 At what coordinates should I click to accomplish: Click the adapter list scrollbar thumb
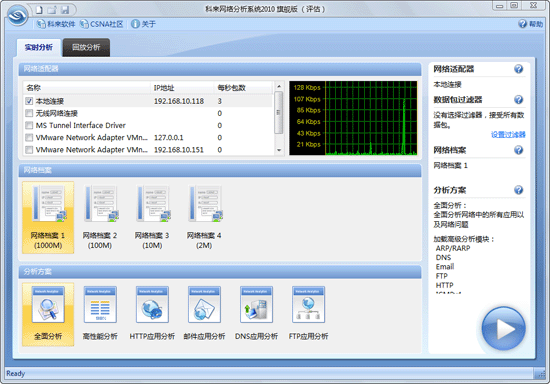tap(279, 112)
